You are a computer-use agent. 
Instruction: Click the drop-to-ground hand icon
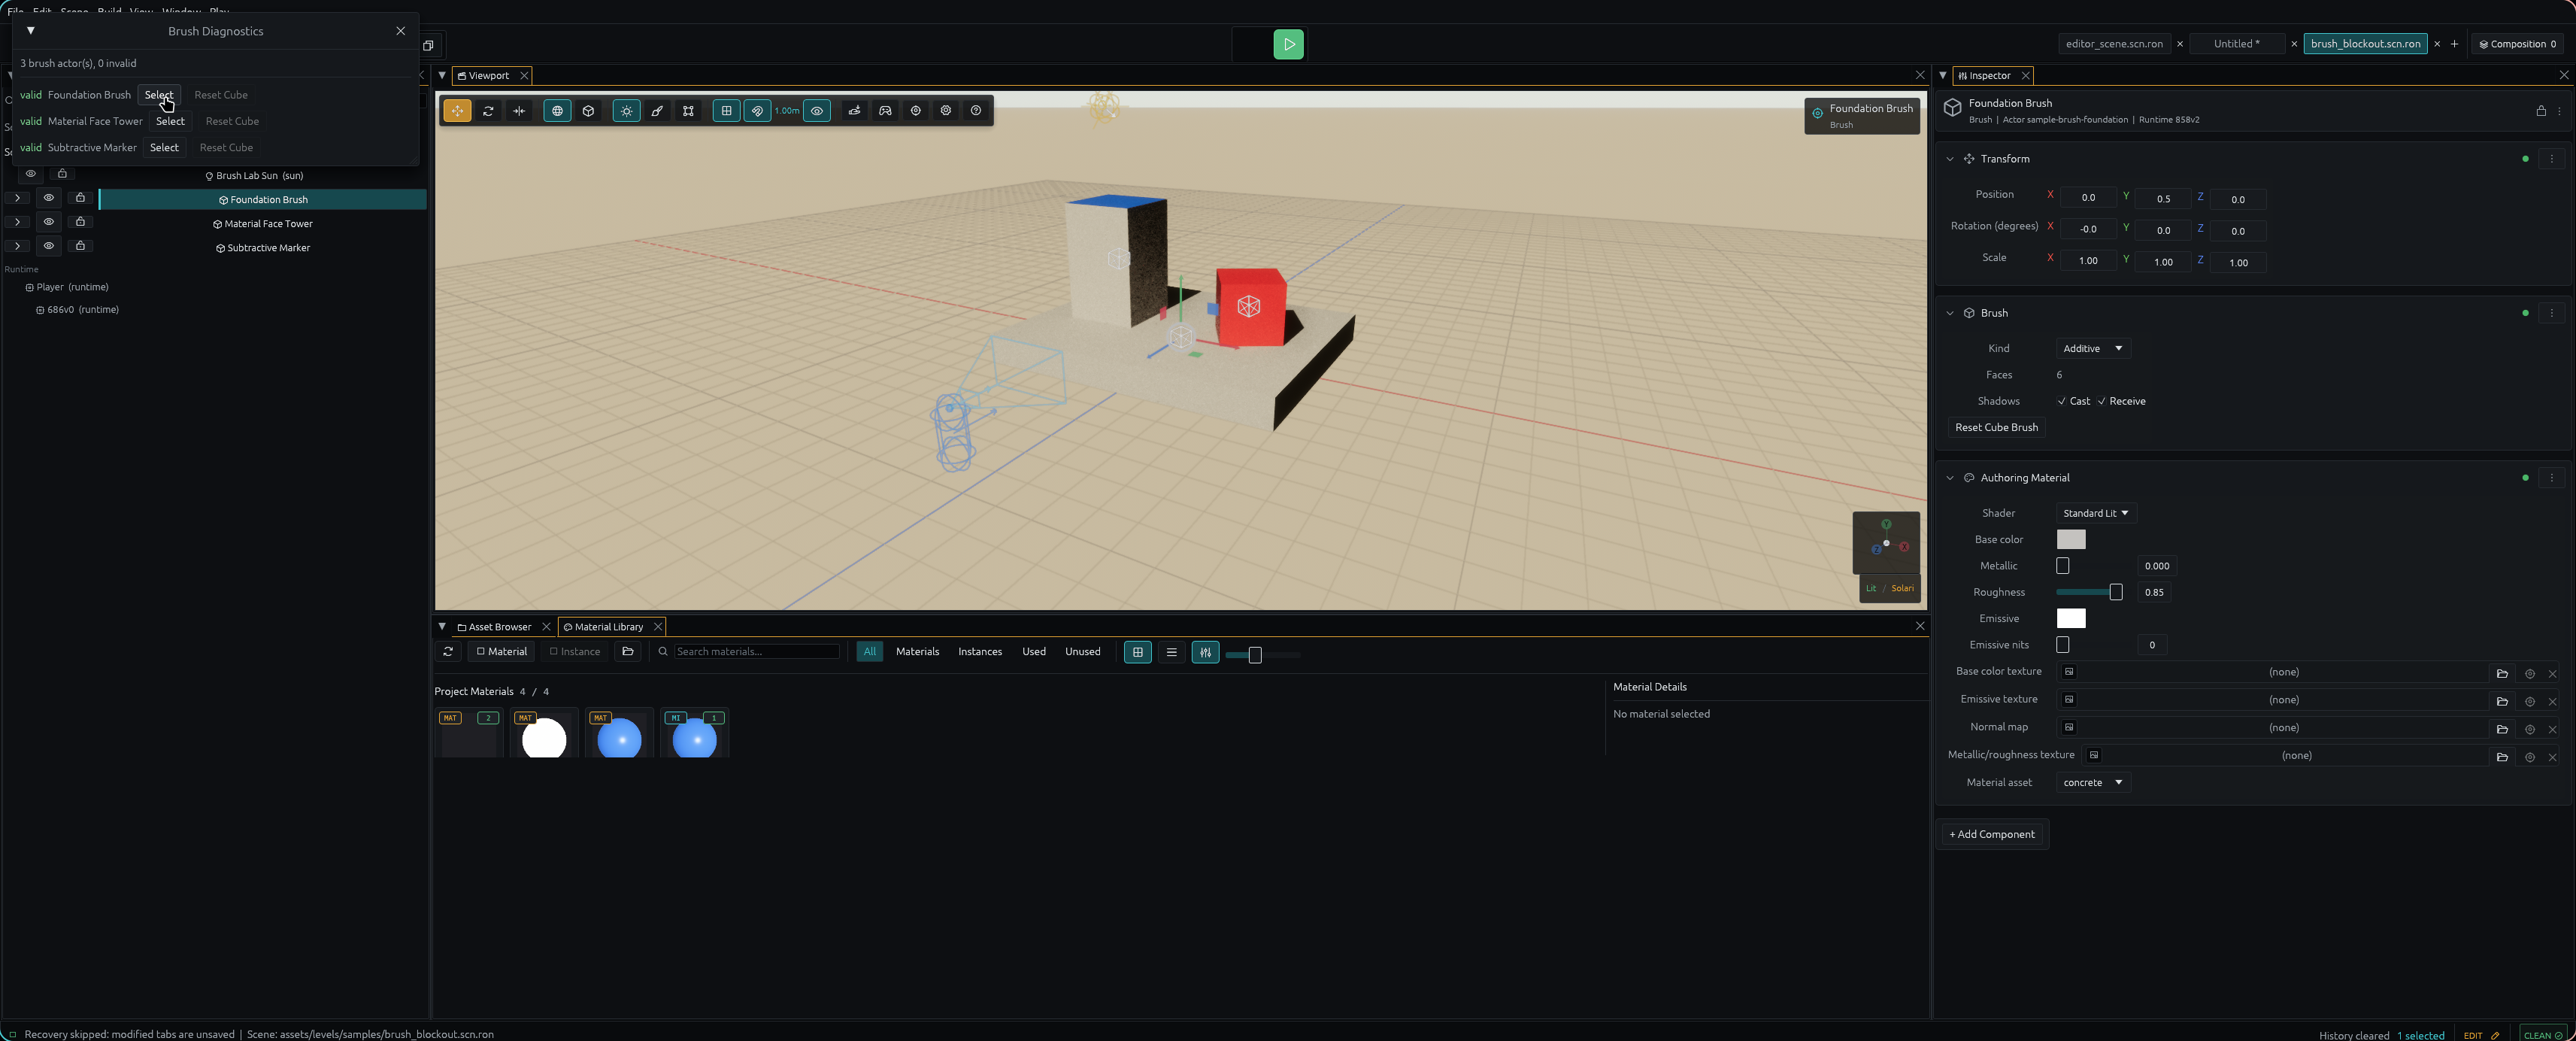[854, 111]
